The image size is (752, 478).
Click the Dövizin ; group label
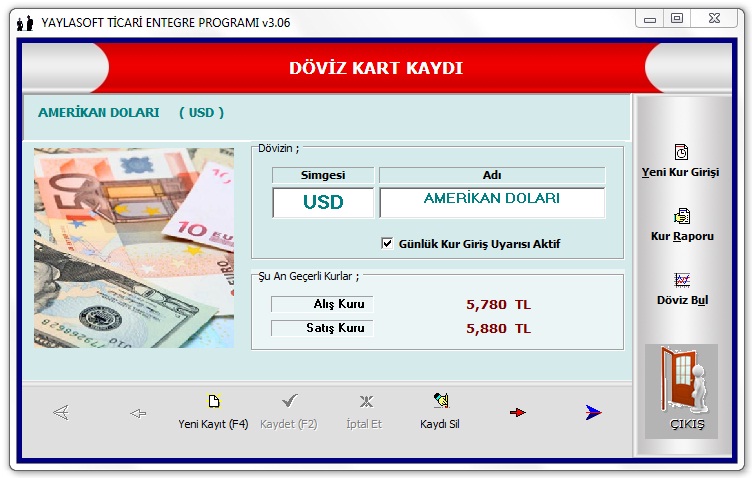pyautogui.click(x=278, y=149)
